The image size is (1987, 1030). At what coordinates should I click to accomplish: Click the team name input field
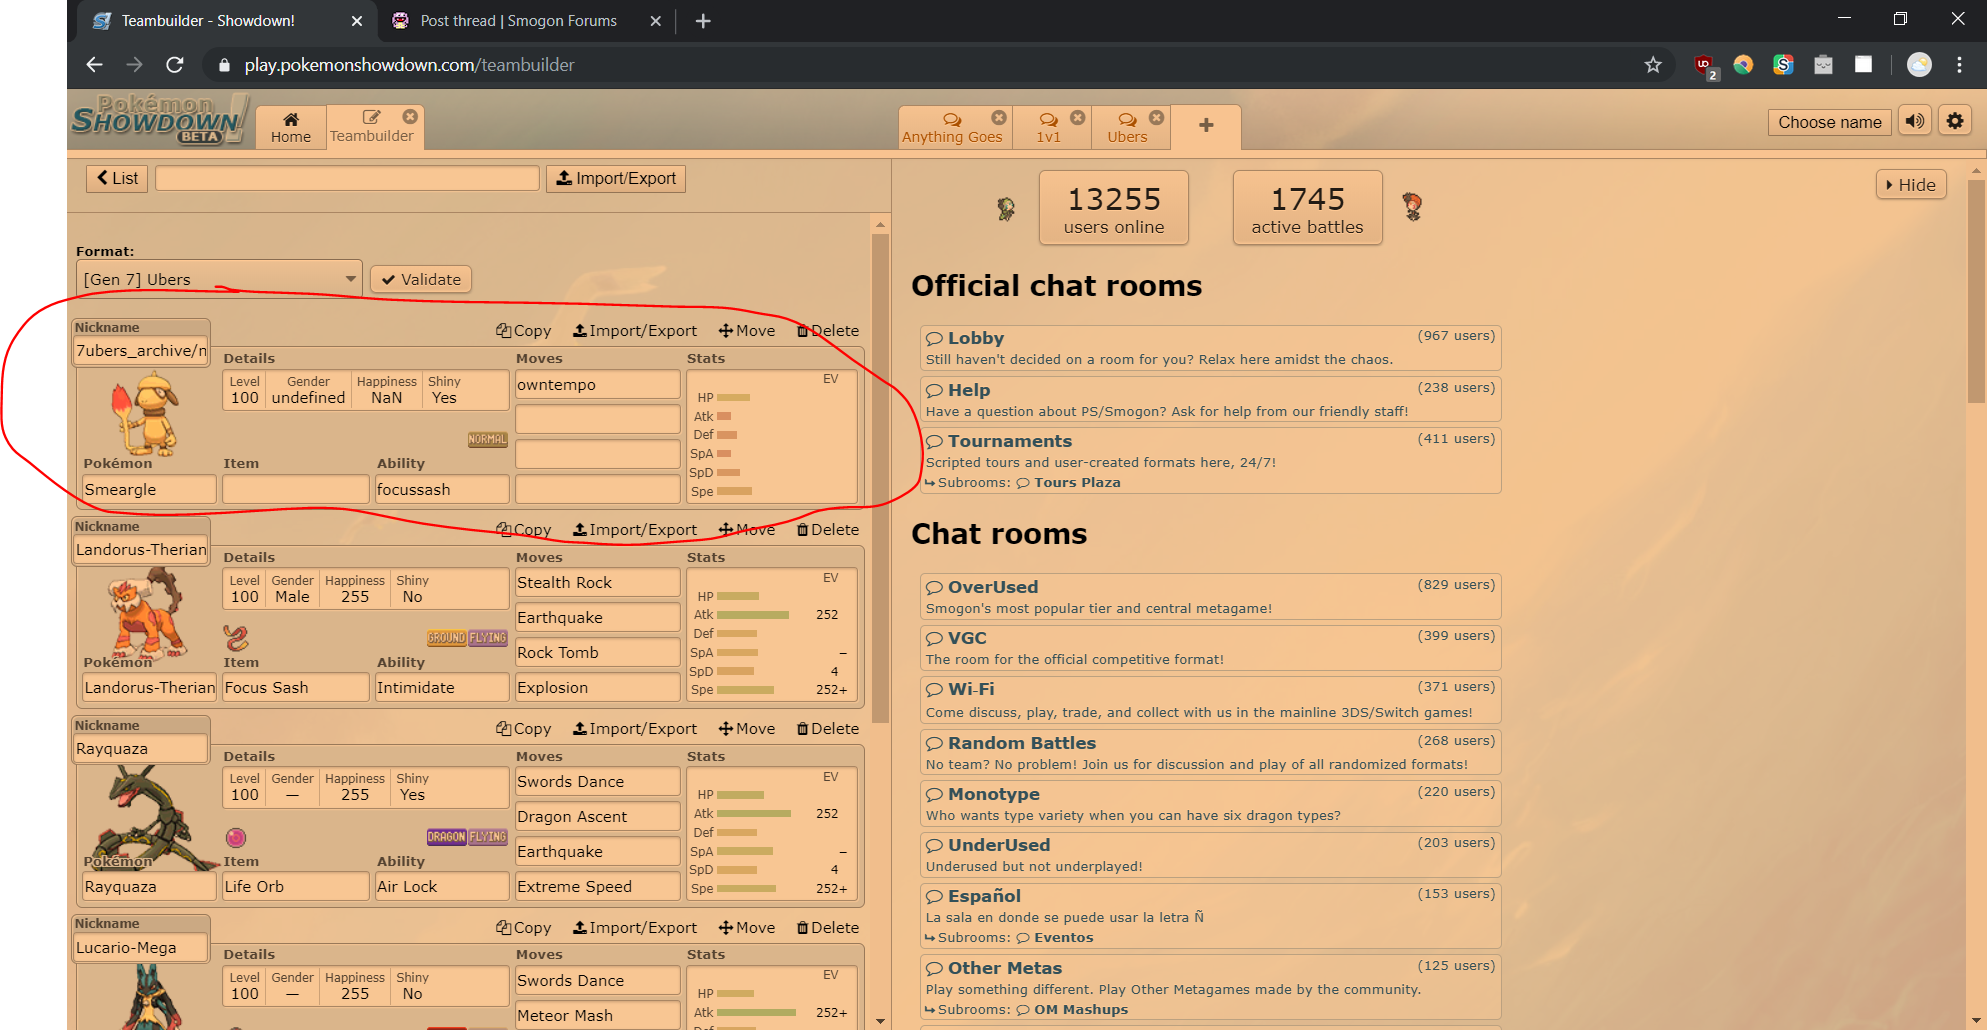(347, 178)
